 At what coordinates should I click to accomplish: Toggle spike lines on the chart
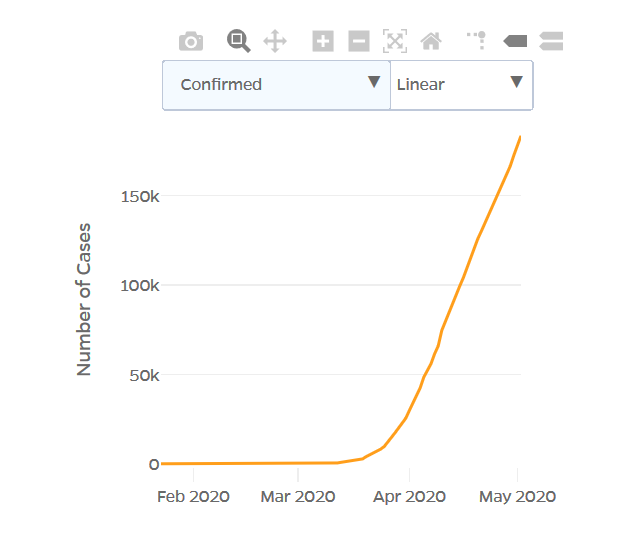478,41
